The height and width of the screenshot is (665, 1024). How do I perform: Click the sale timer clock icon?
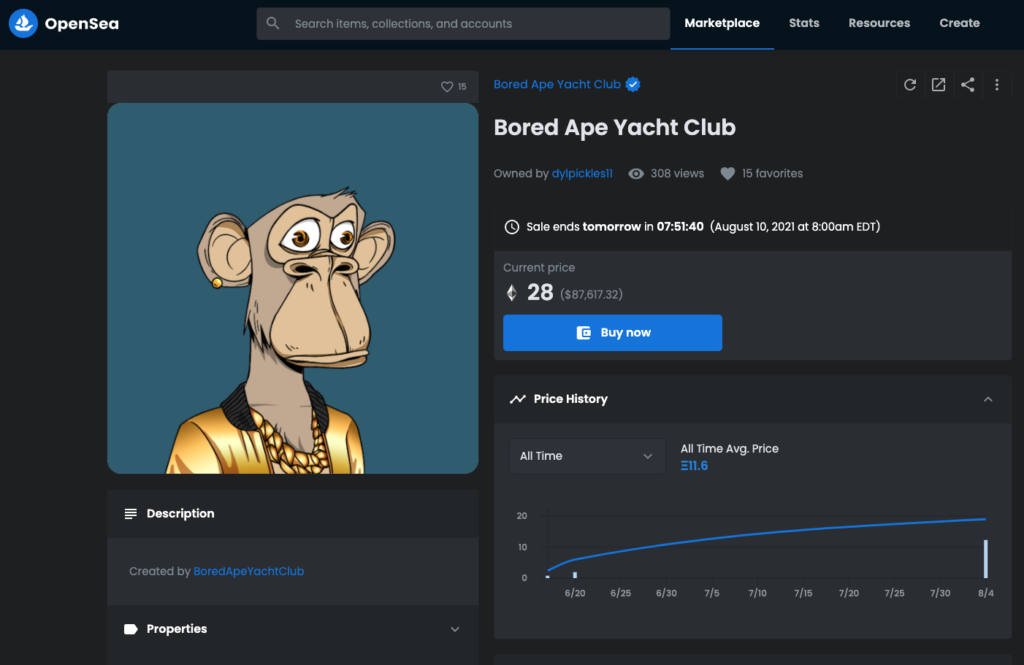coord(512,227)
